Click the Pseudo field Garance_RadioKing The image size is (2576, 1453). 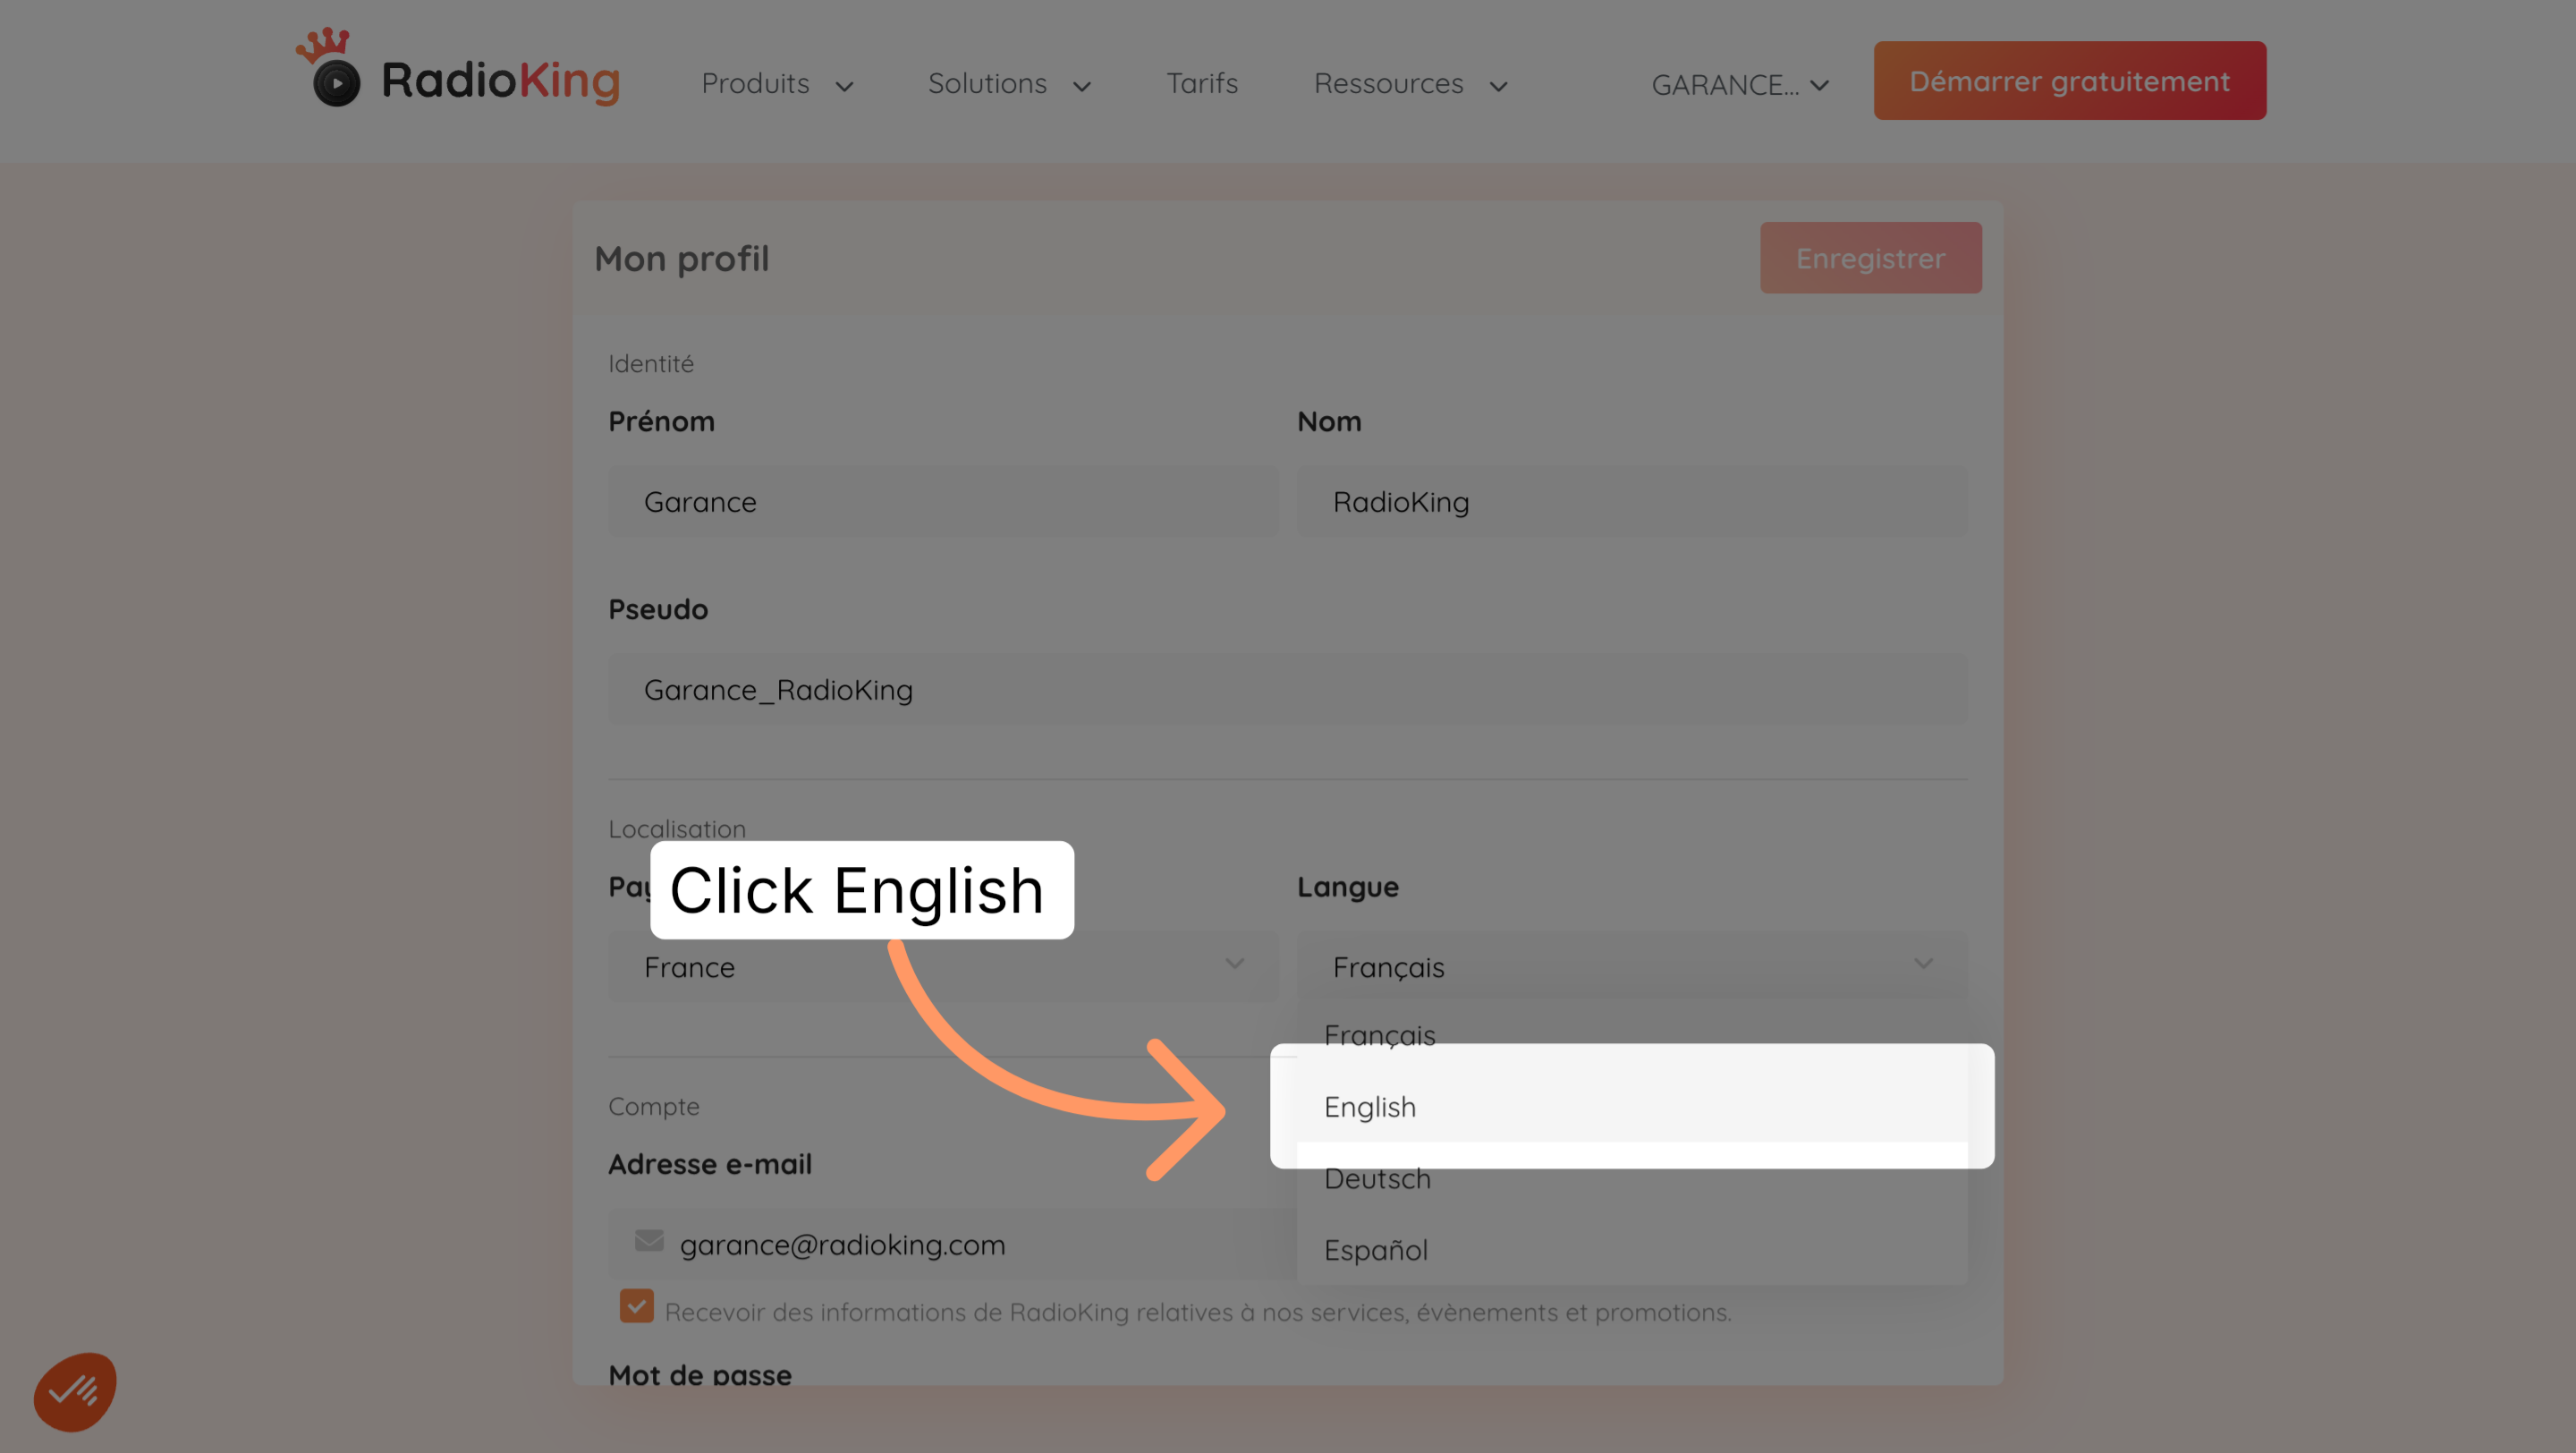coord(1287,690)
